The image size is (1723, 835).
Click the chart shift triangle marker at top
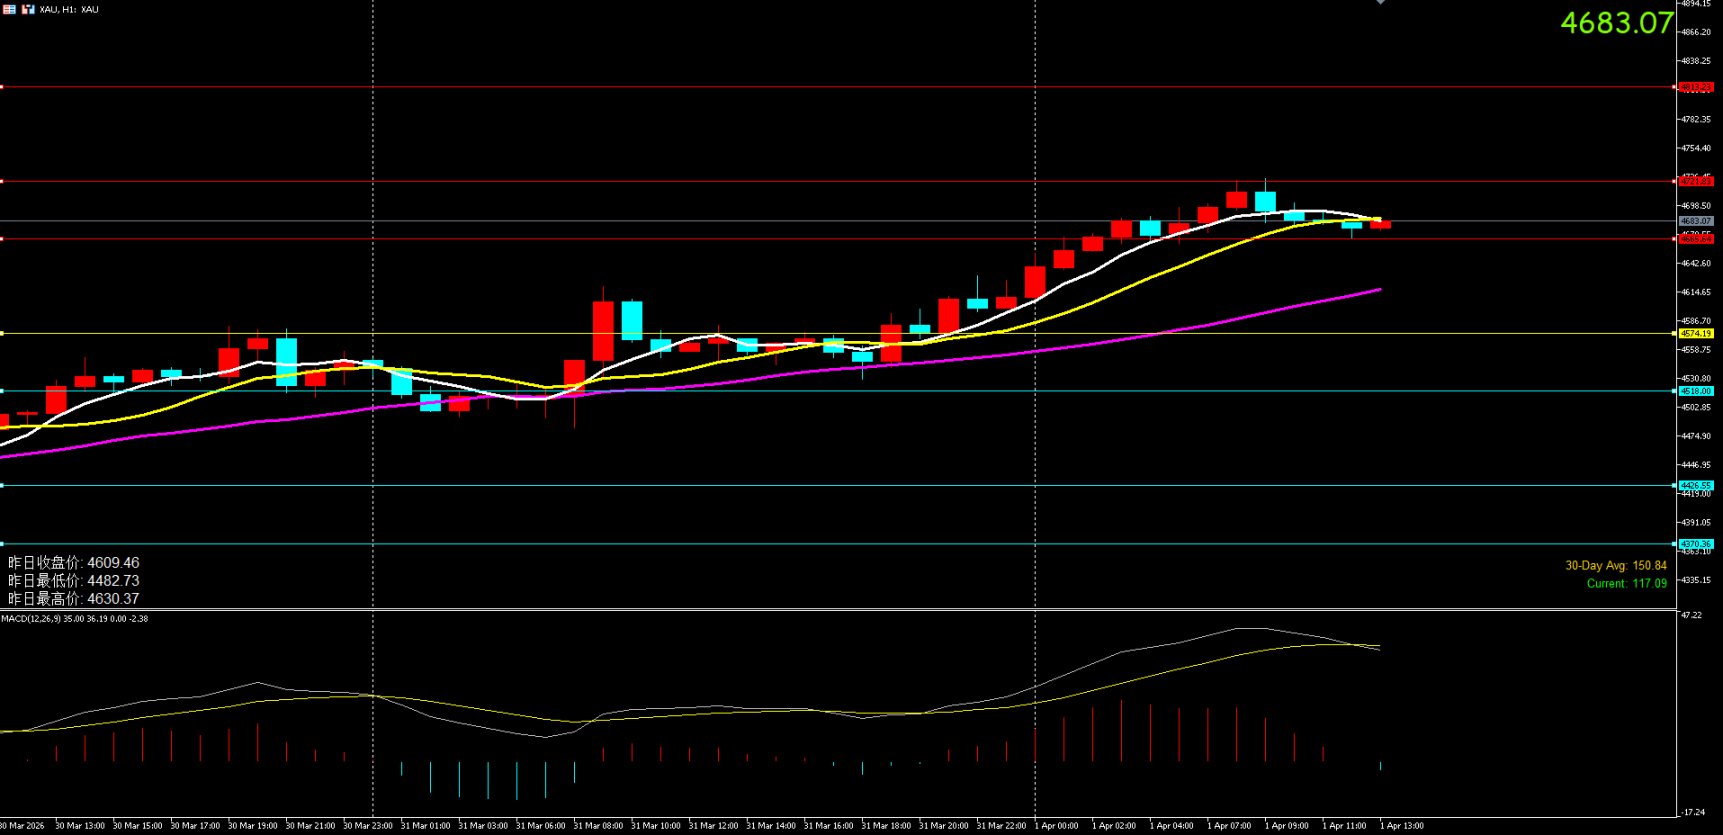[x=1380, y=3]
